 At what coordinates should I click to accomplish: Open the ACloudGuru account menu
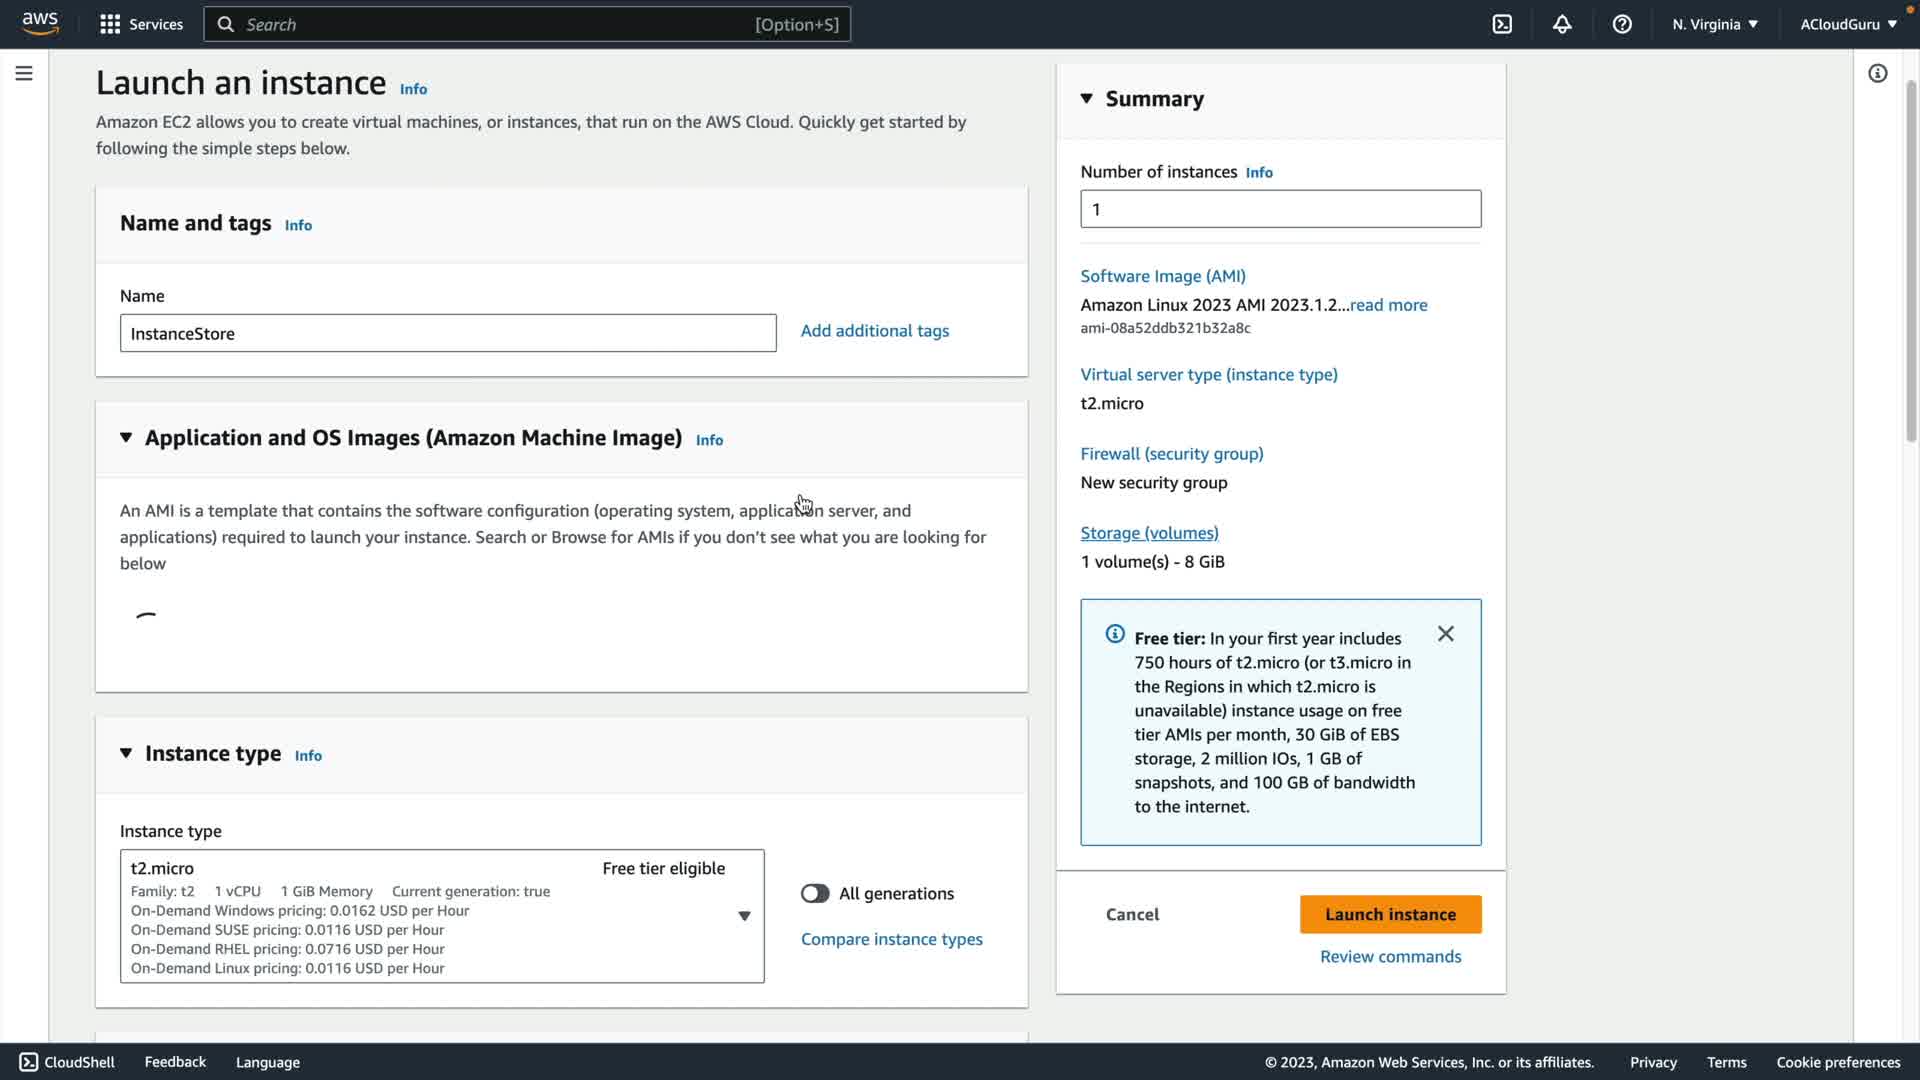point(1847,24)
